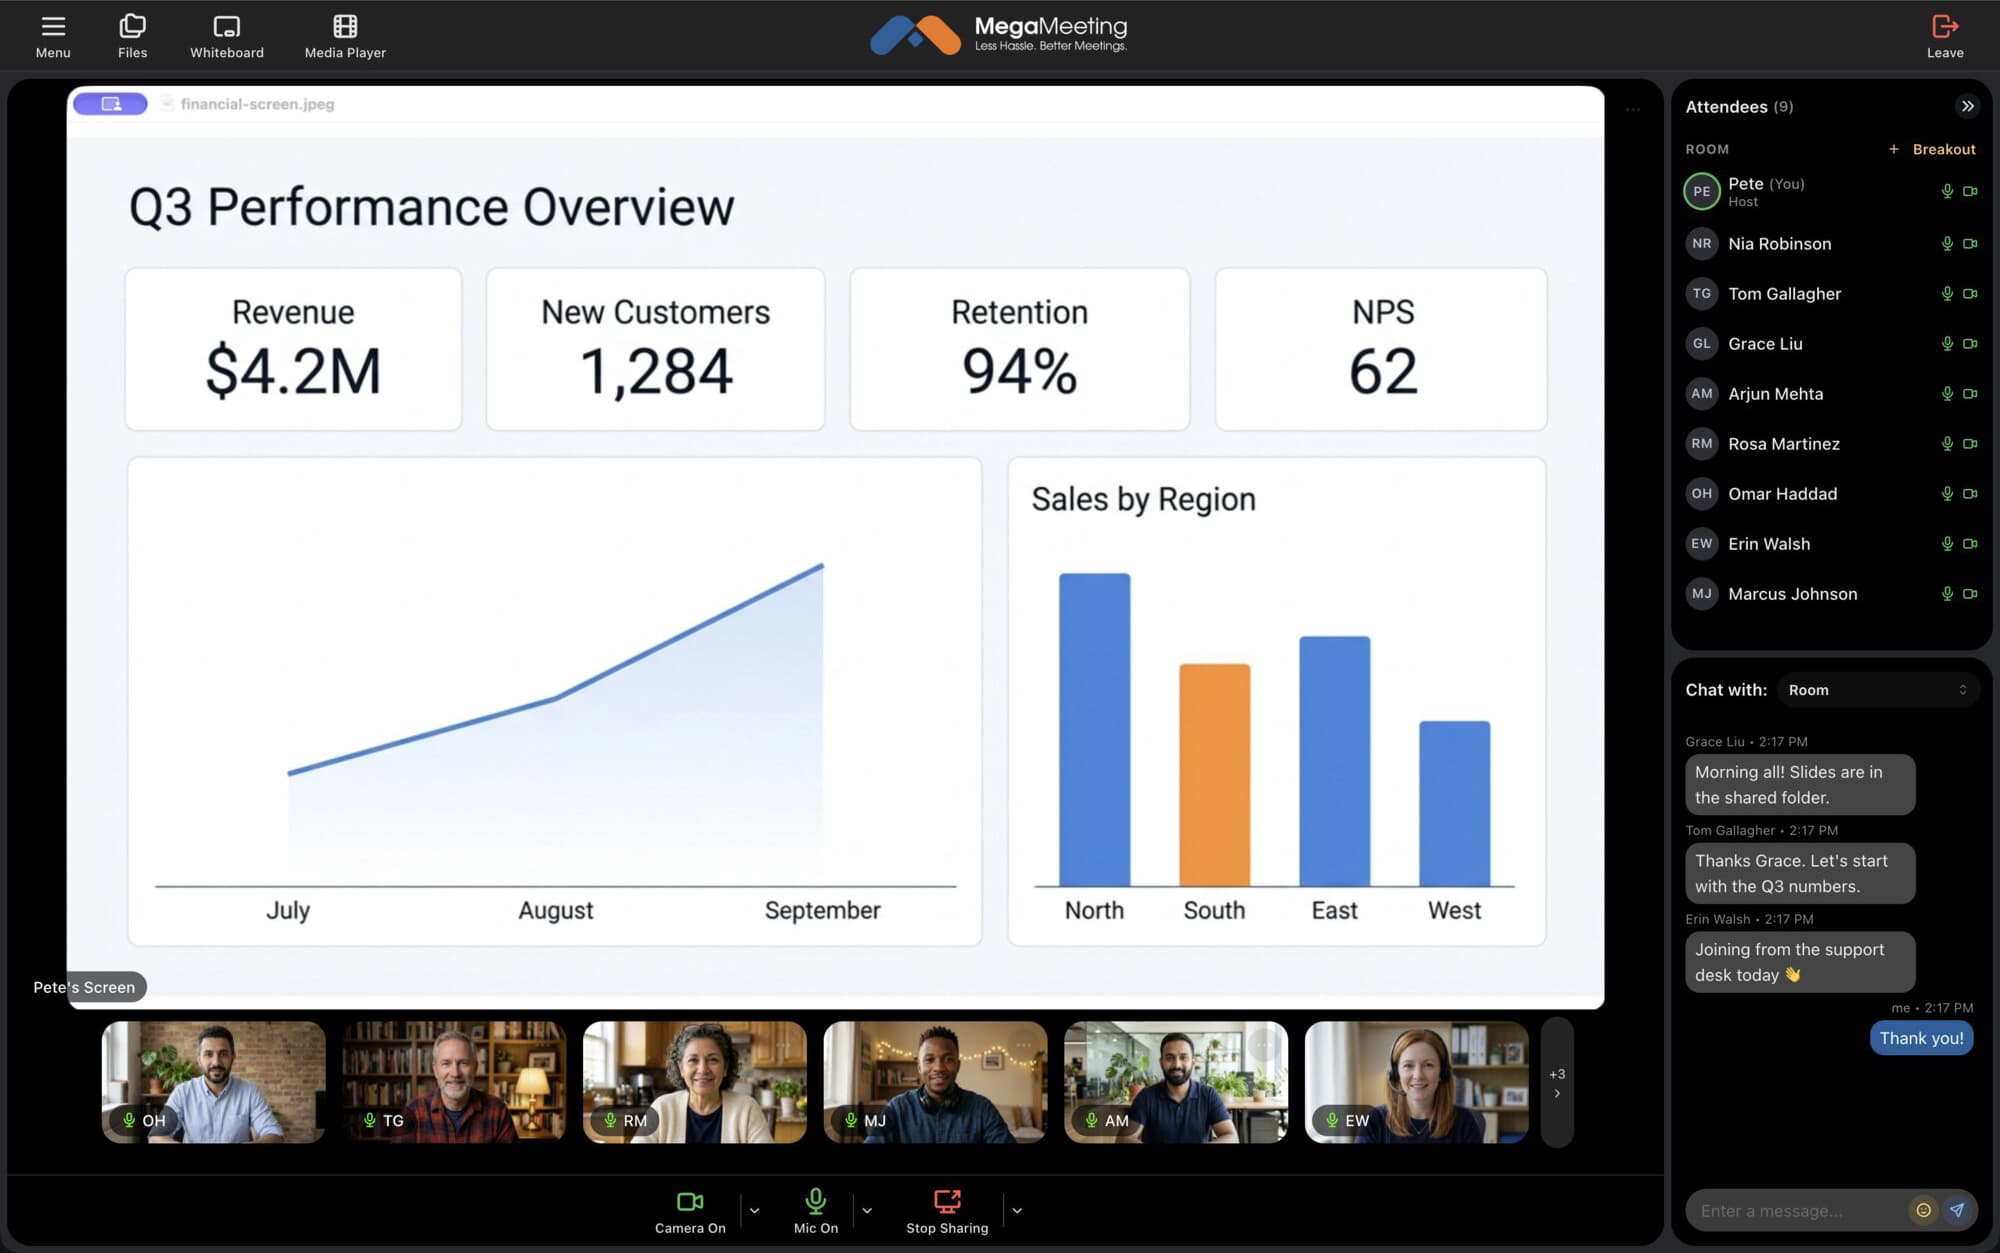Screen dimensions: 2000x1253
Task: Select the RM video tile
Action: [x=695, y=1082]
